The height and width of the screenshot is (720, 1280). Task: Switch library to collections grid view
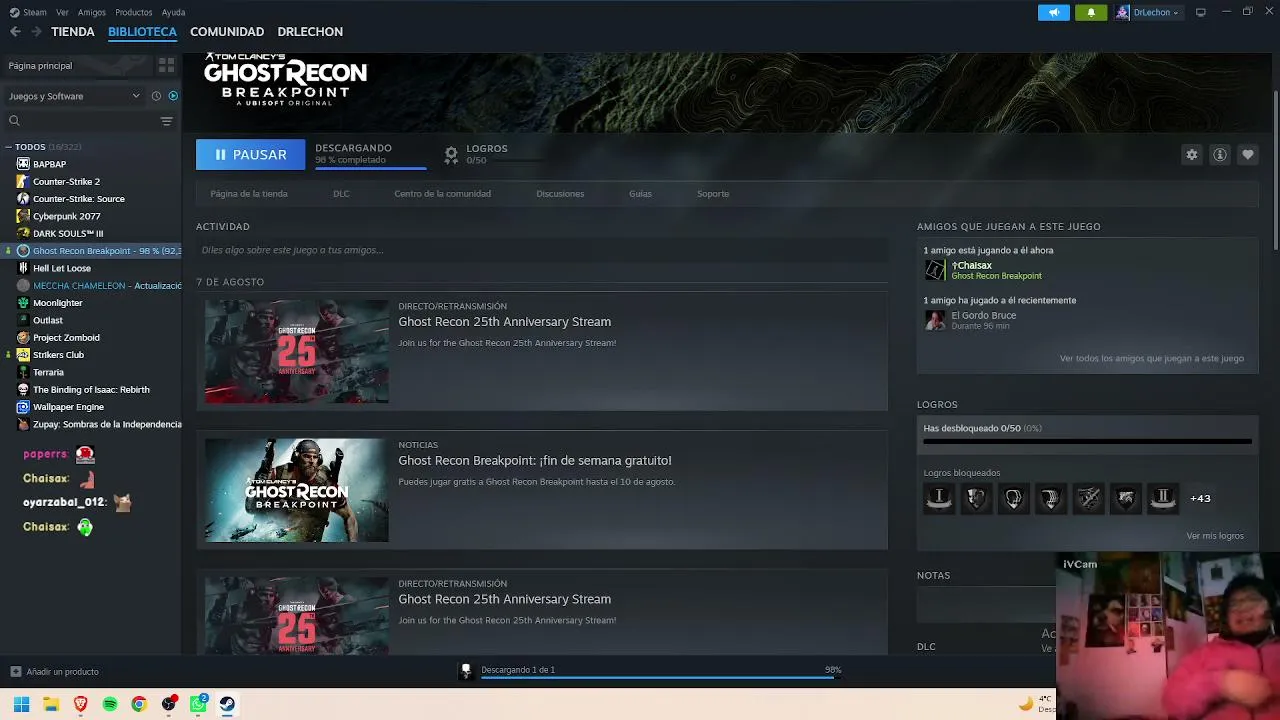pos(166,65)
